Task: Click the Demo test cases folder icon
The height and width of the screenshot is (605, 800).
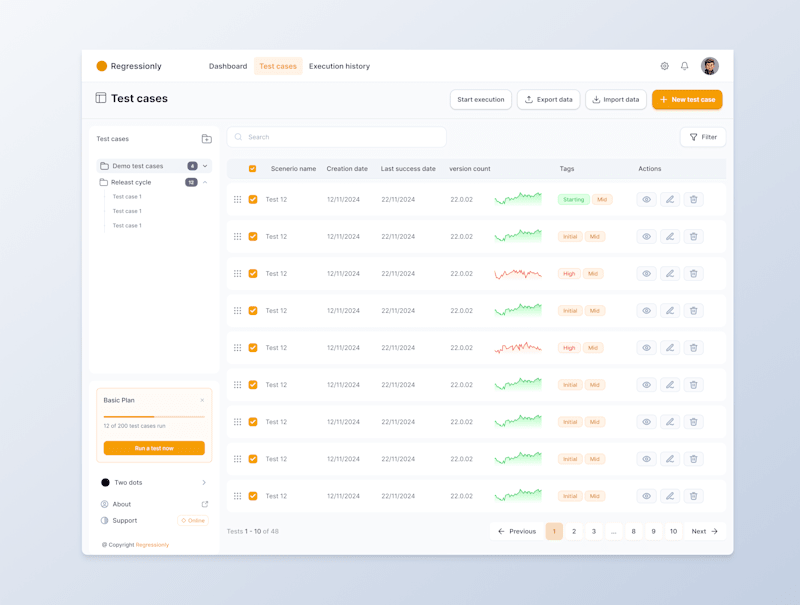Action: click(x=104, y=166)
